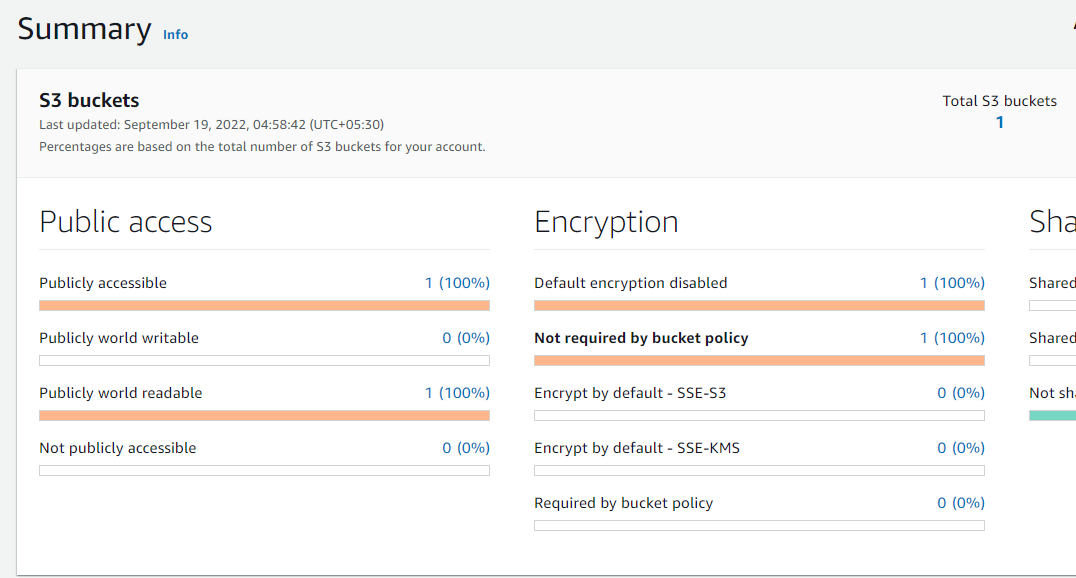
Task: Click the Not required by bucket policy bar
Action: (759, 360)
